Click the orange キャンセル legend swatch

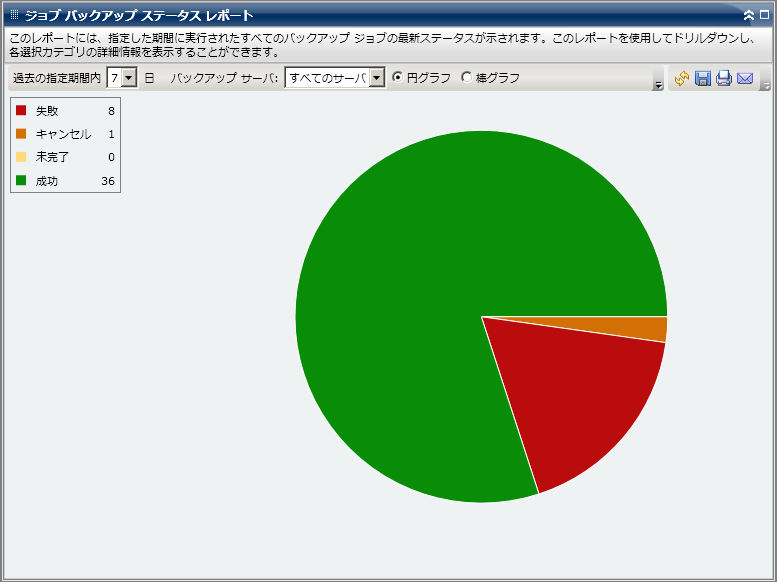coord(21,133)
